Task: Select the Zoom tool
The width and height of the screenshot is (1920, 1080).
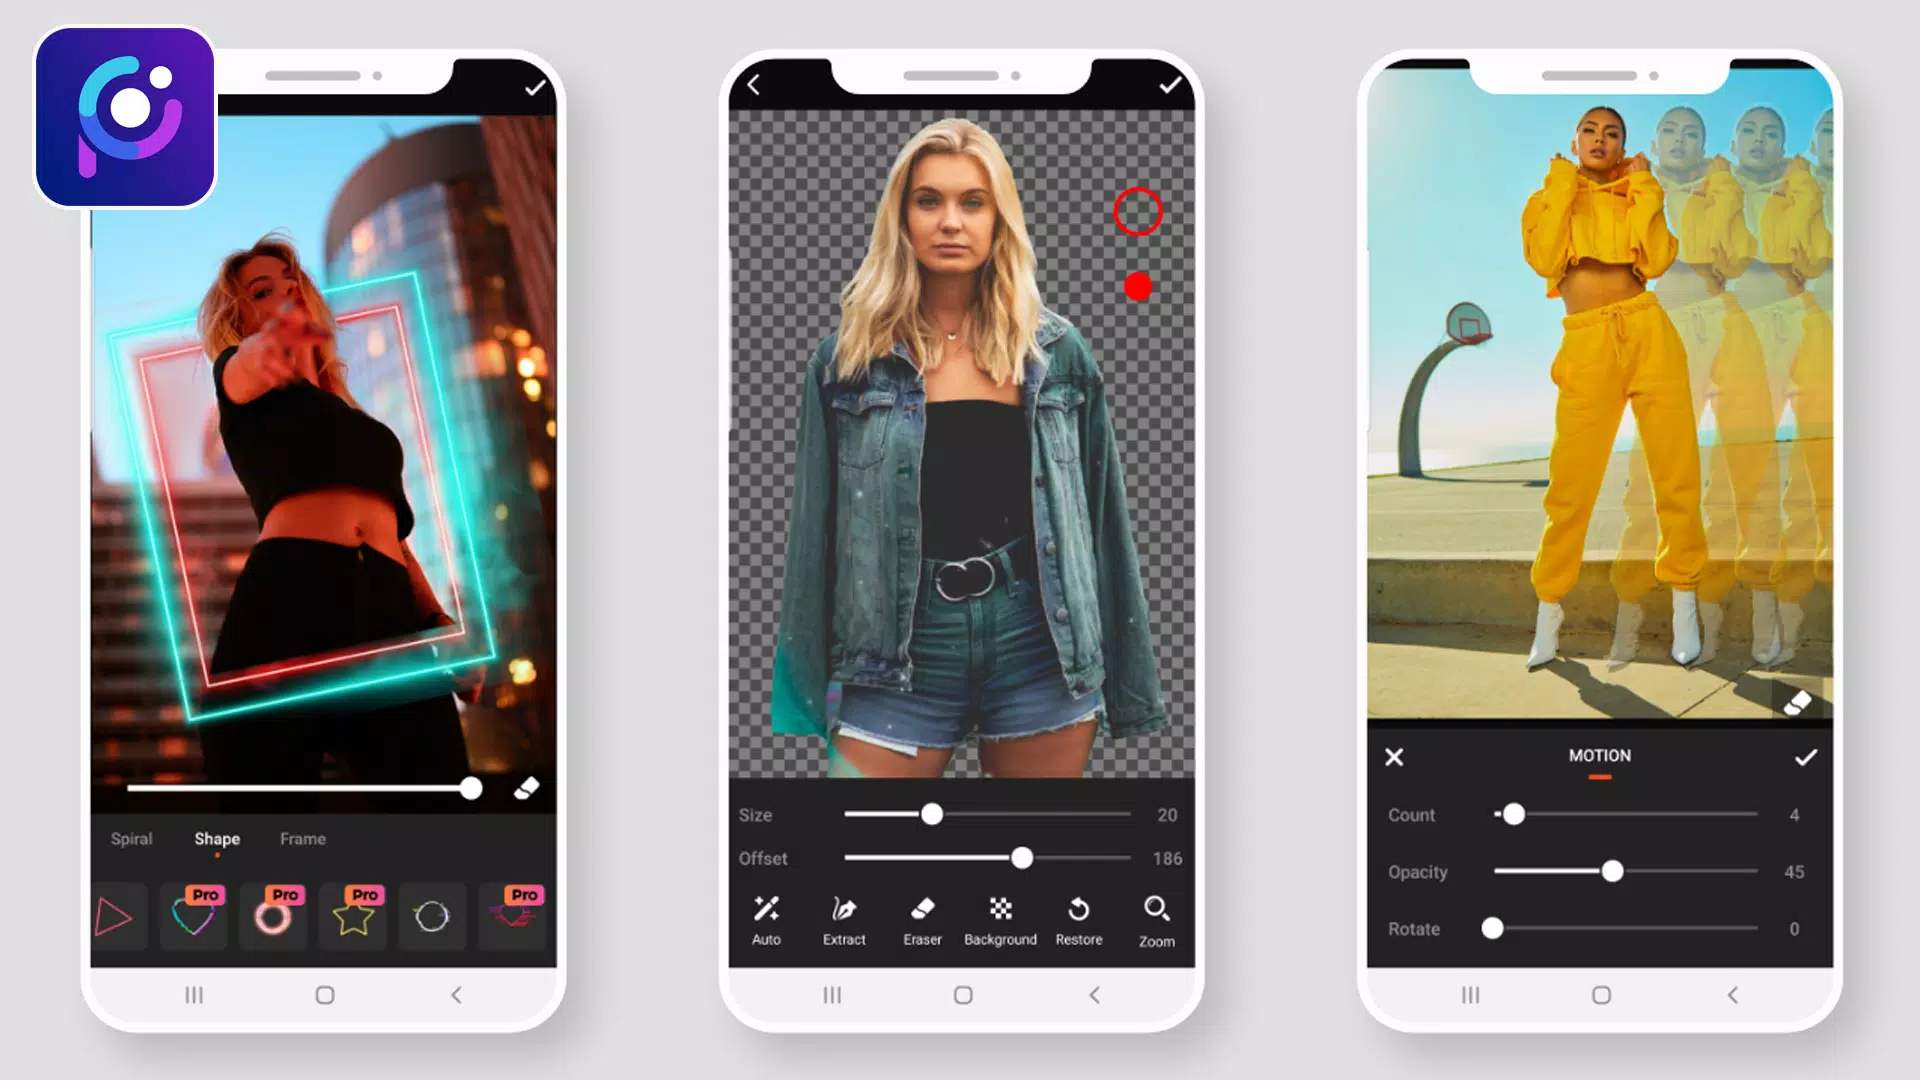Action: (x=1155, y=919)
